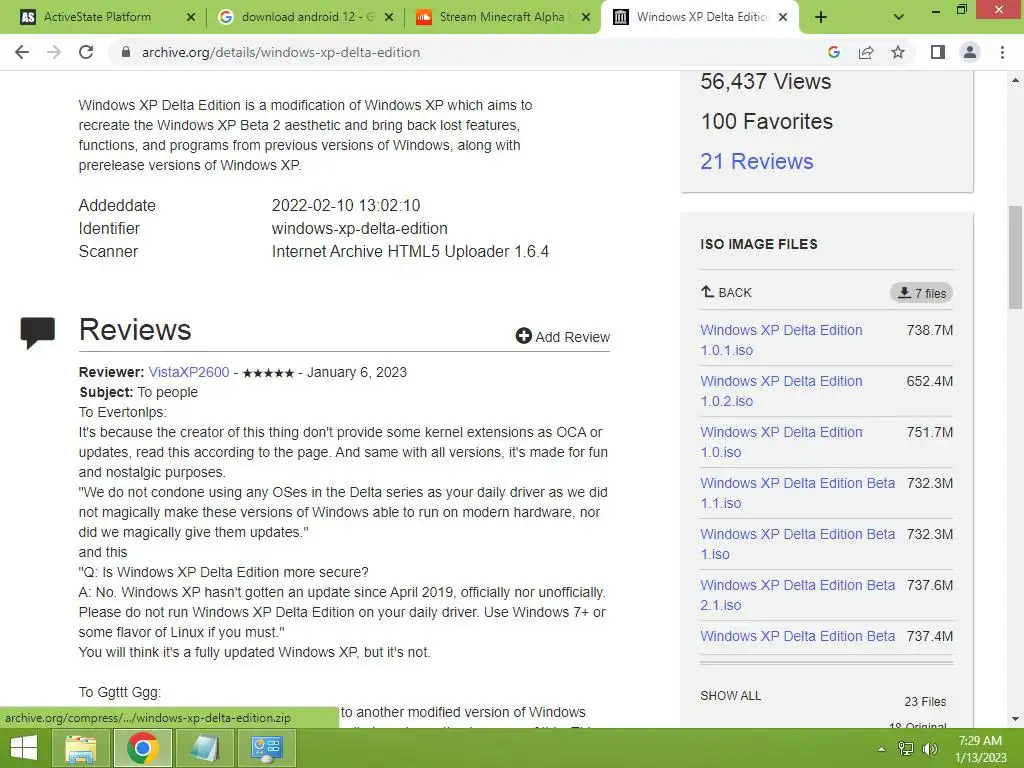Click the BACK up-arrow in ISO files

(726, 293)
